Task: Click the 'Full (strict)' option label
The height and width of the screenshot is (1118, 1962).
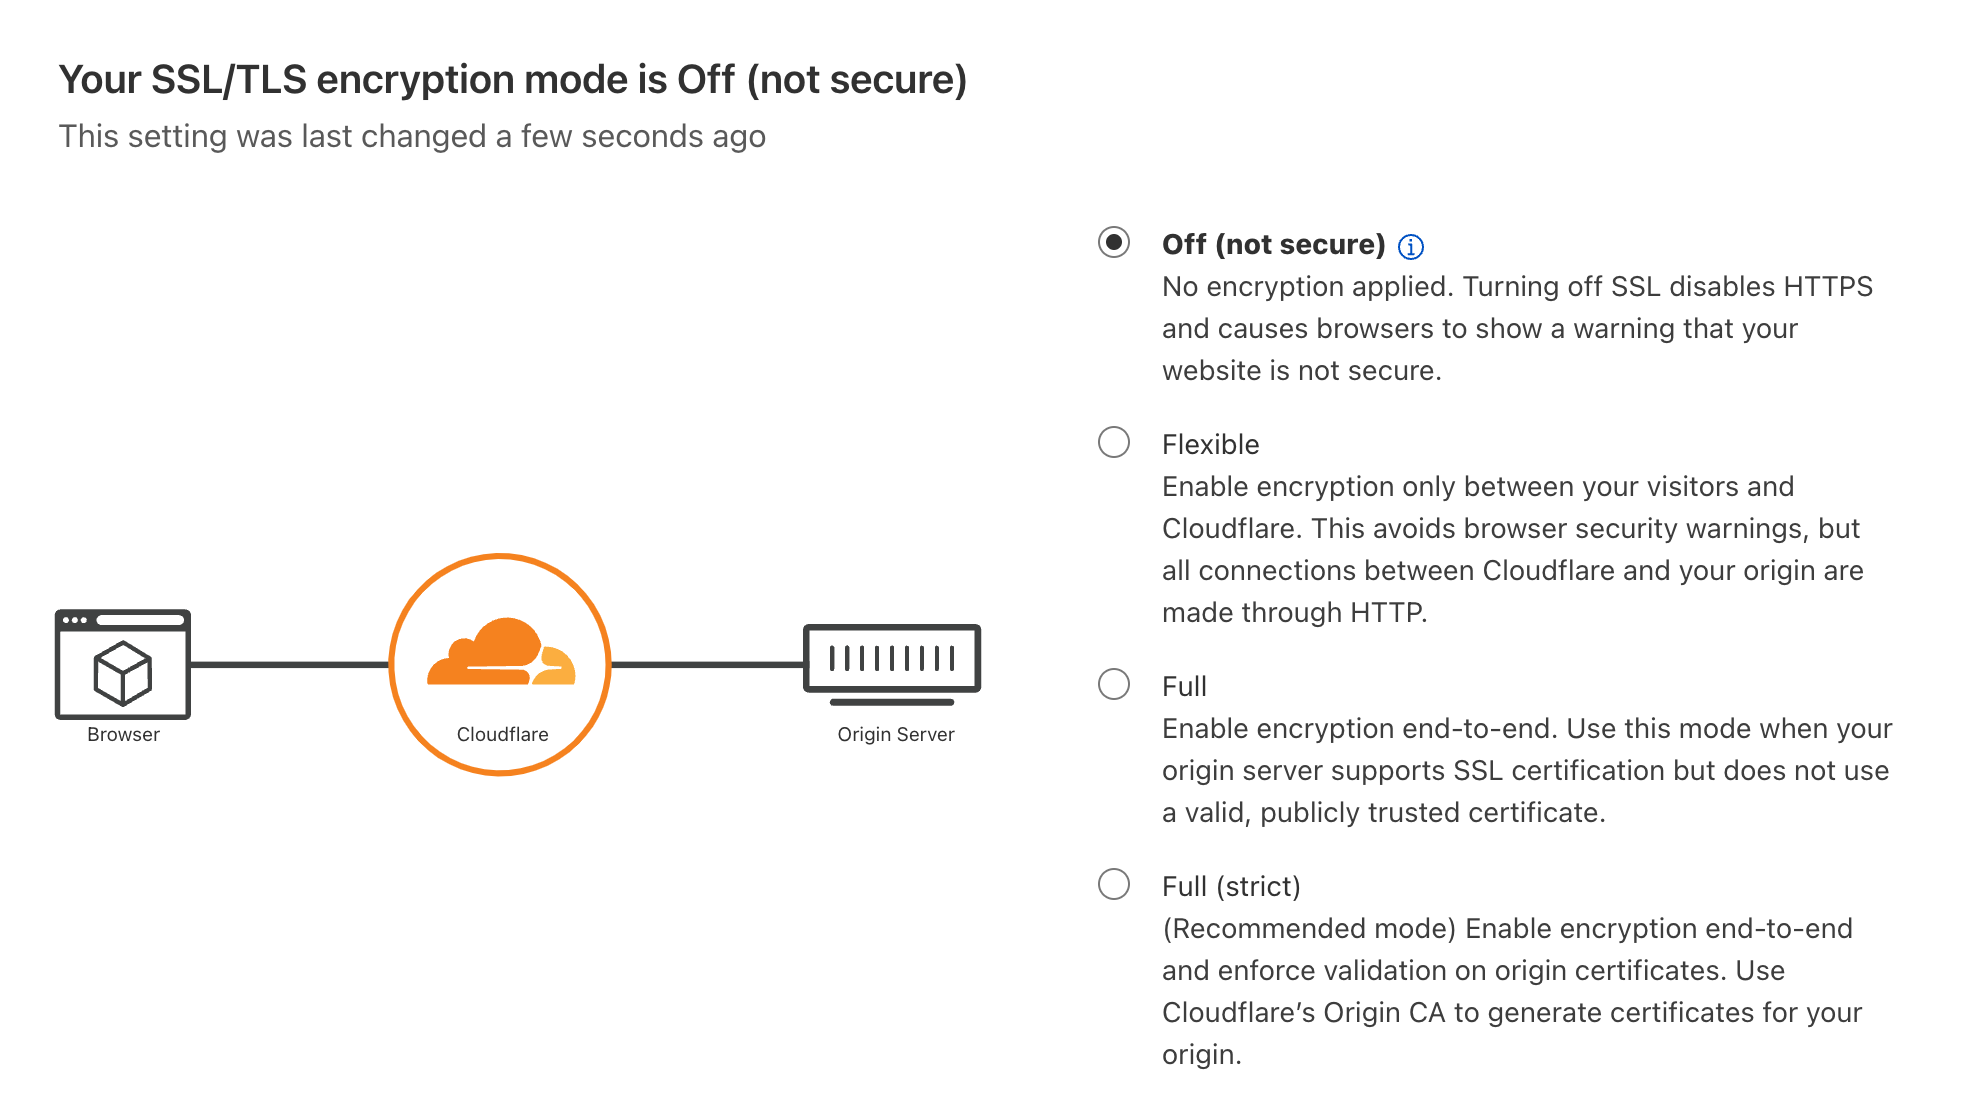Action: 1231,886
